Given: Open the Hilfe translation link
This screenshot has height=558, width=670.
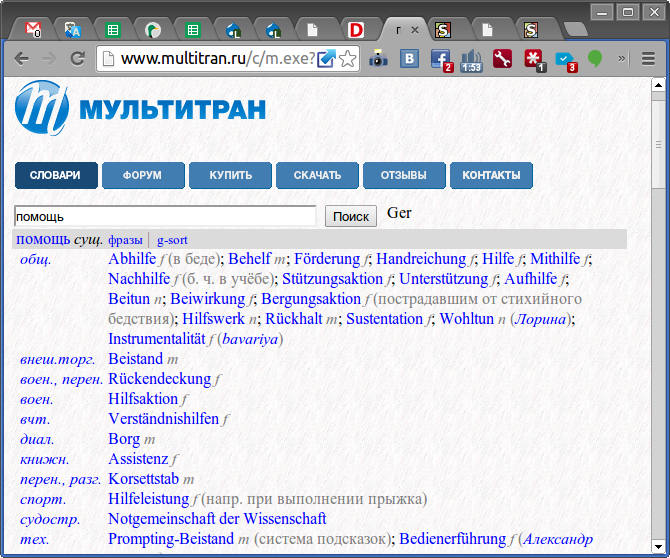Looking at the screenshot, I should (x=498, y=258).
